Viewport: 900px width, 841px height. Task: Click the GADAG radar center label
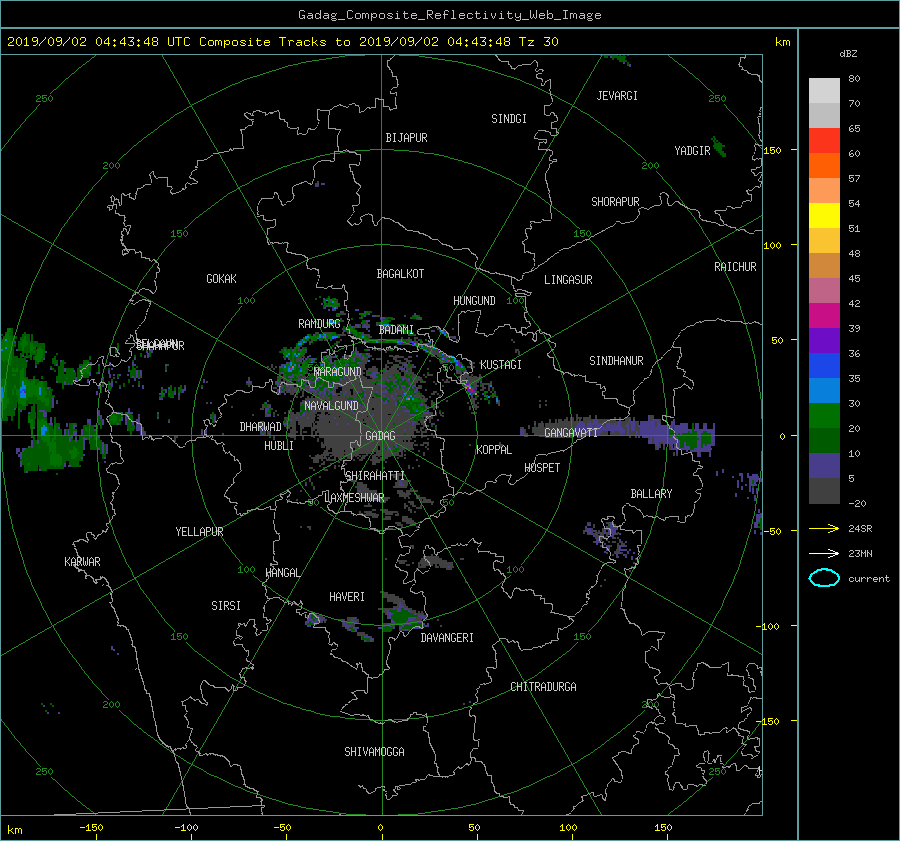tap(380, 436)
